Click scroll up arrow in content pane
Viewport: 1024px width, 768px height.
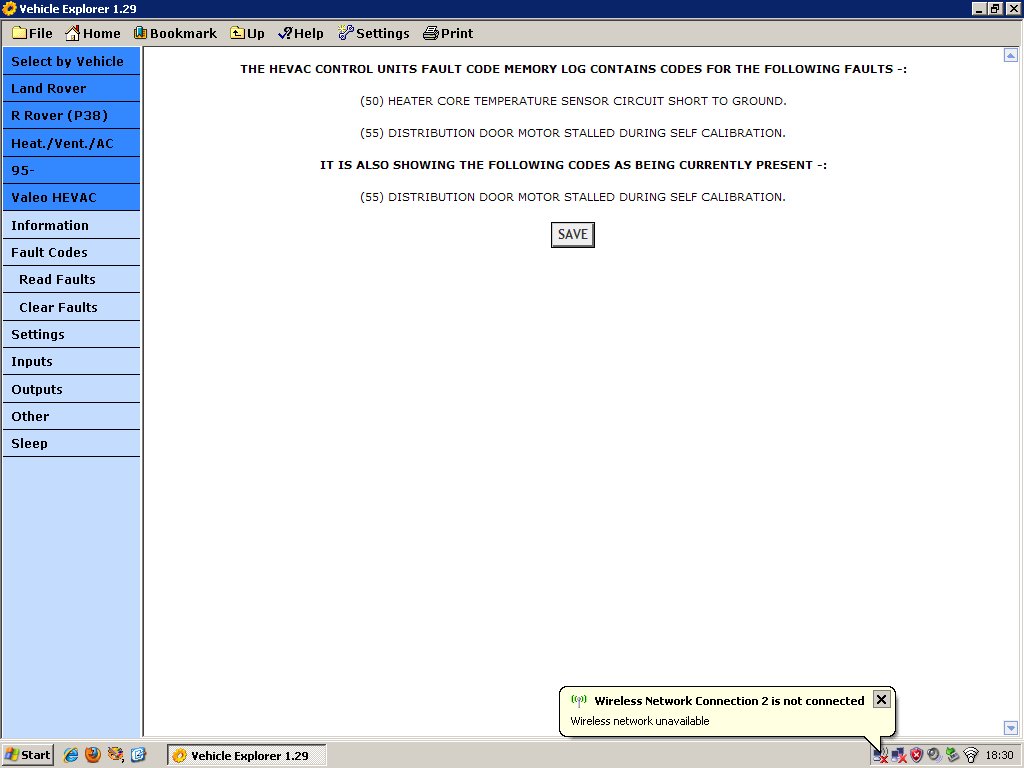coord(1010,56)
